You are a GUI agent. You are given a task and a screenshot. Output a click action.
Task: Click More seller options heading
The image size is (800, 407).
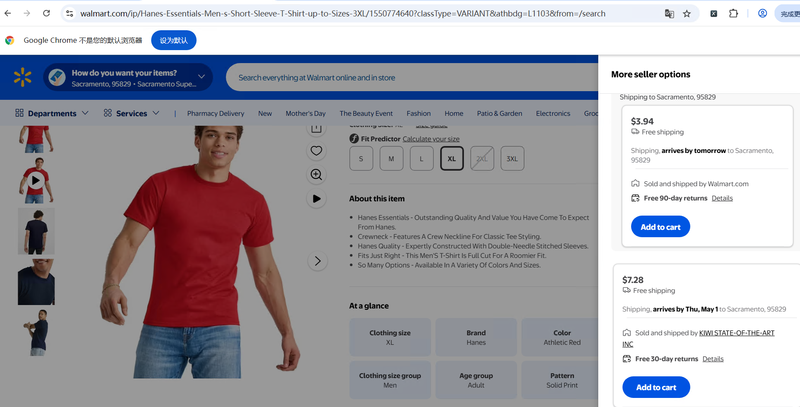click(x=651, y=74)
